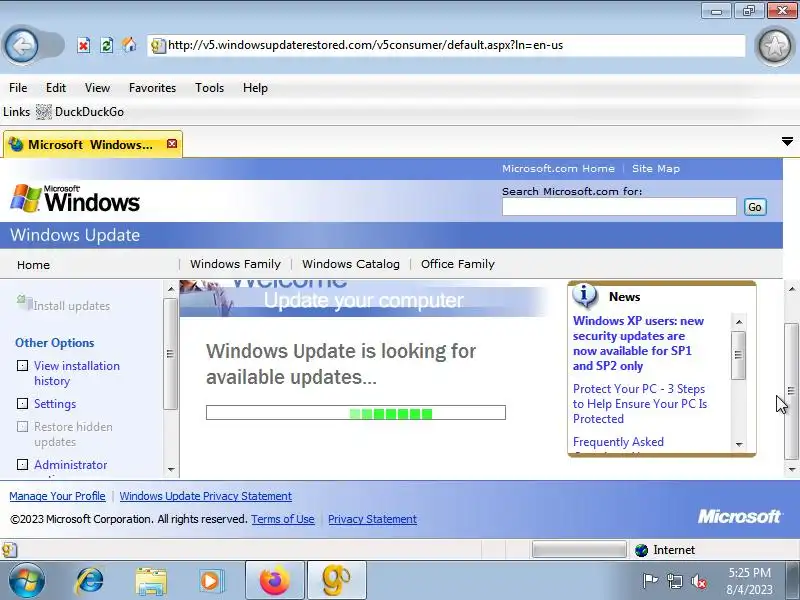Screen dimensions: 800x600
Task: Launch Internet Explorer from the taskbar
Action: coord(90,581)
